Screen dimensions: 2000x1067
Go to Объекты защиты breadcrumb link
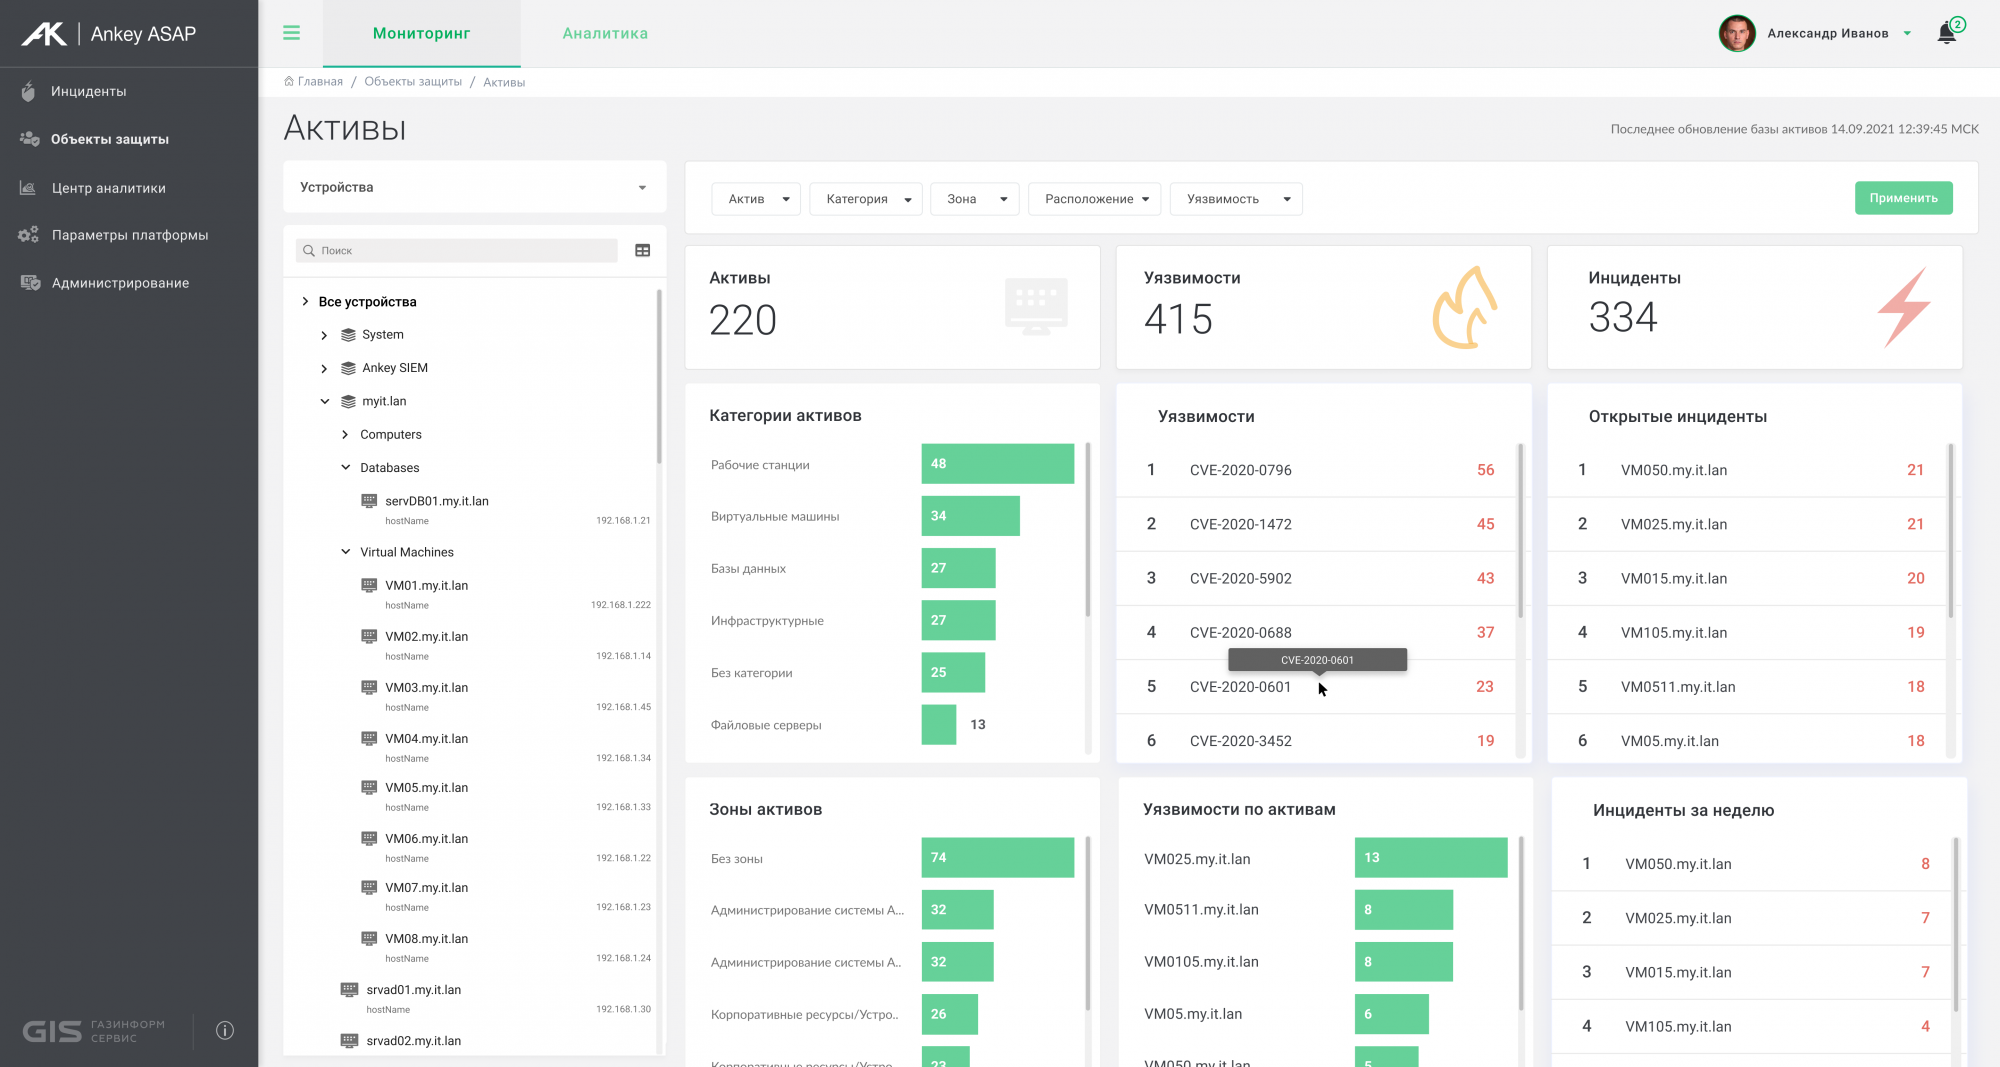(x=413, y=81)
